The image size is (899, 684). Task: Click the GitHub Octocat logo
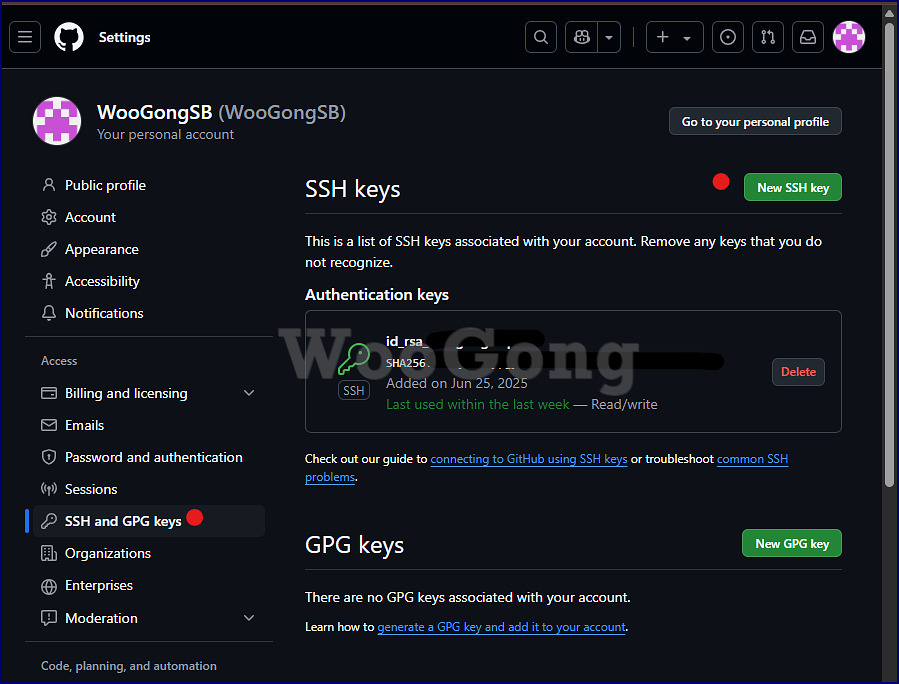coord(69,37)
